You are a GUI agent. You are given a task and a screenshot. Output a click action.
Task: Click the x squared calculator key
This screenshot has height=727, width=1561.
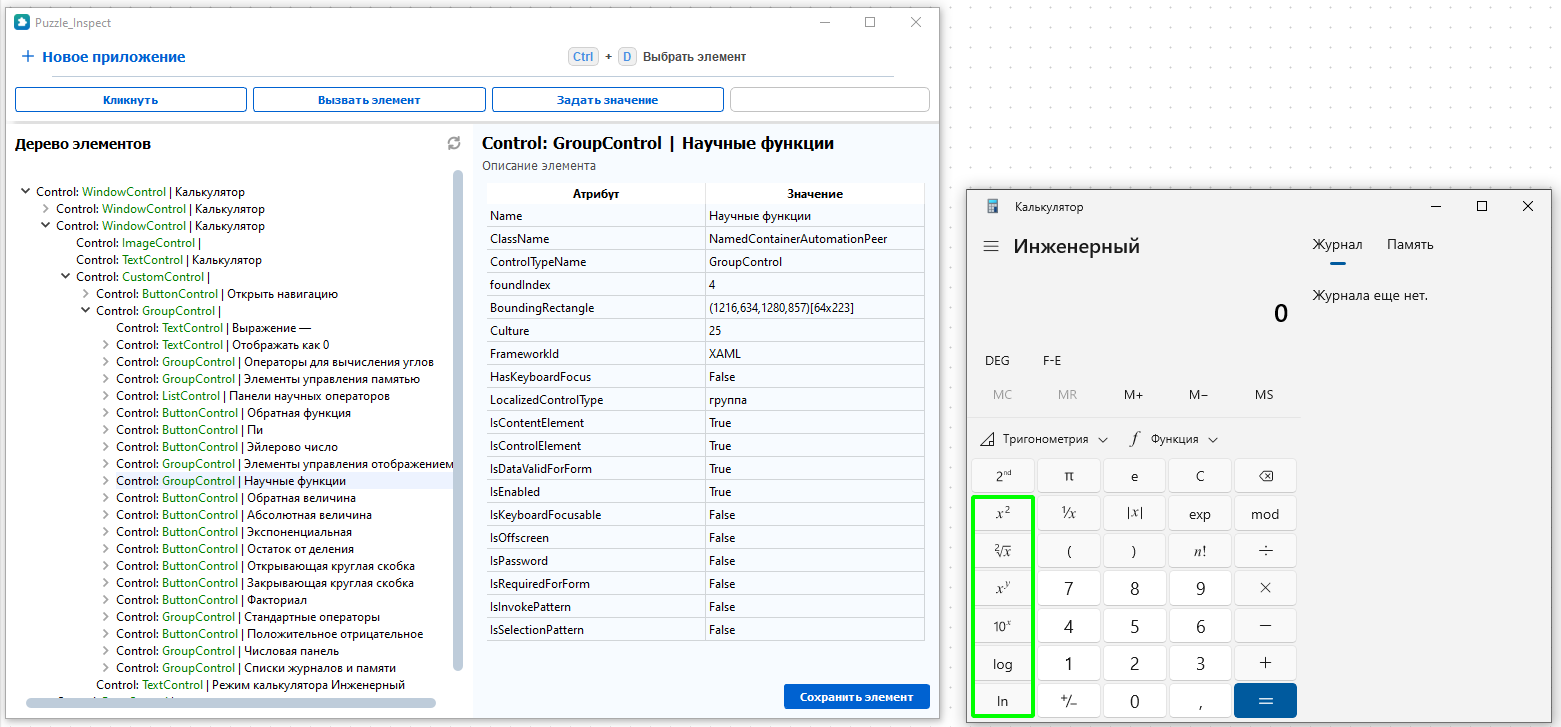1003,514
